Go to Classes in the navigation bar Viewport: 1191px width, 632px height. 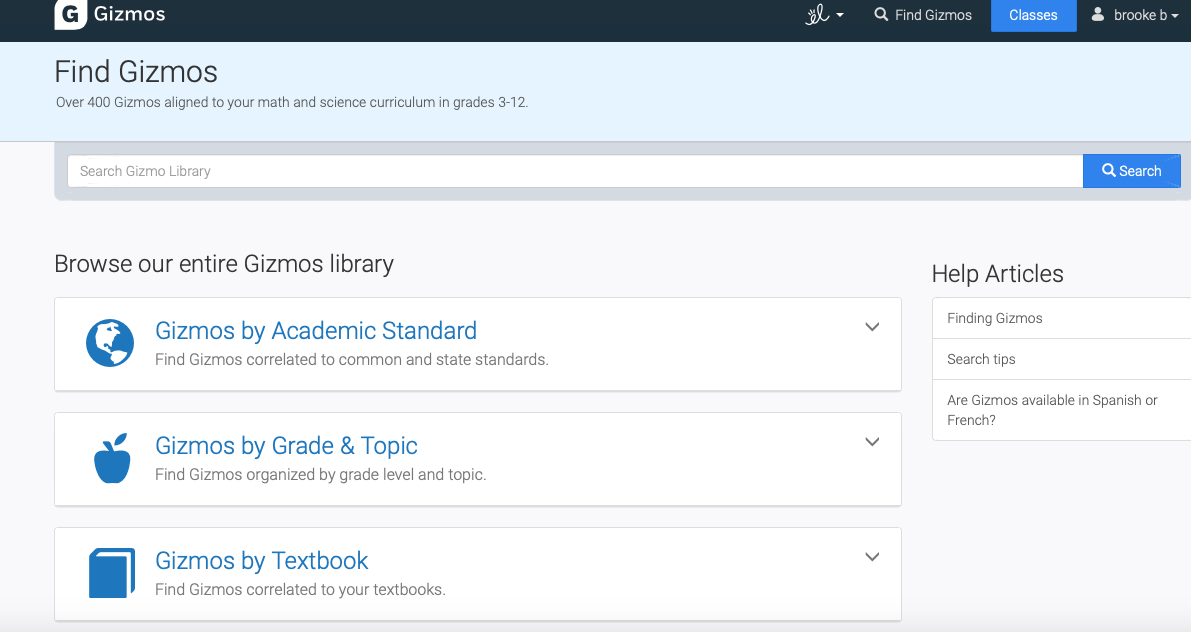[x=1033, y=15]
